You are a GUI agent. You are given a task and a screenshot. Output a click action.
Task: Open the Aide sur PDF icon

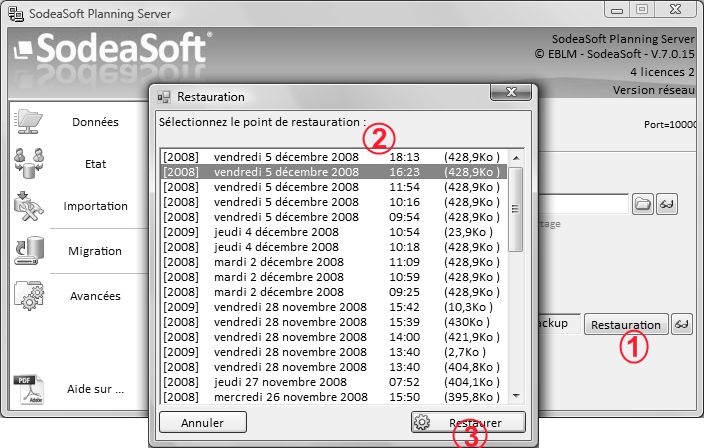(29, 389)
